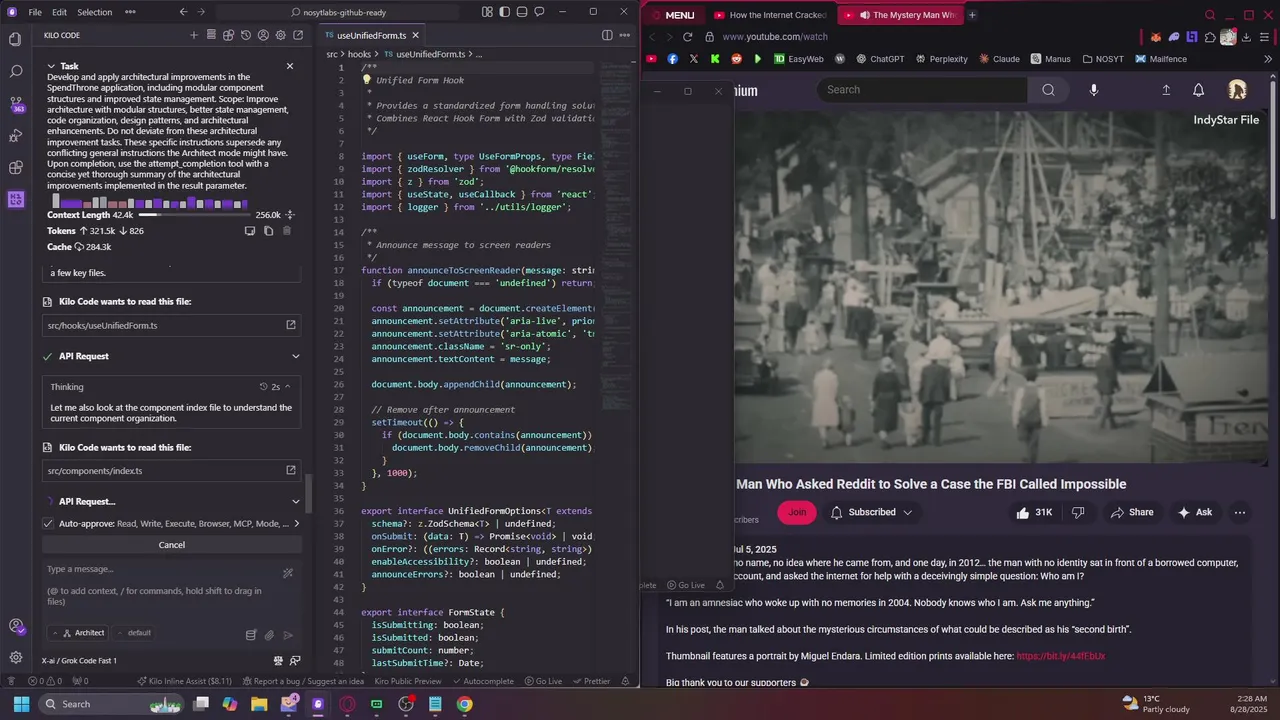The height and width of the screenshot is (720, 1280).
Task: Attach an image with the paperclip icon
Action: coord(269,634)
